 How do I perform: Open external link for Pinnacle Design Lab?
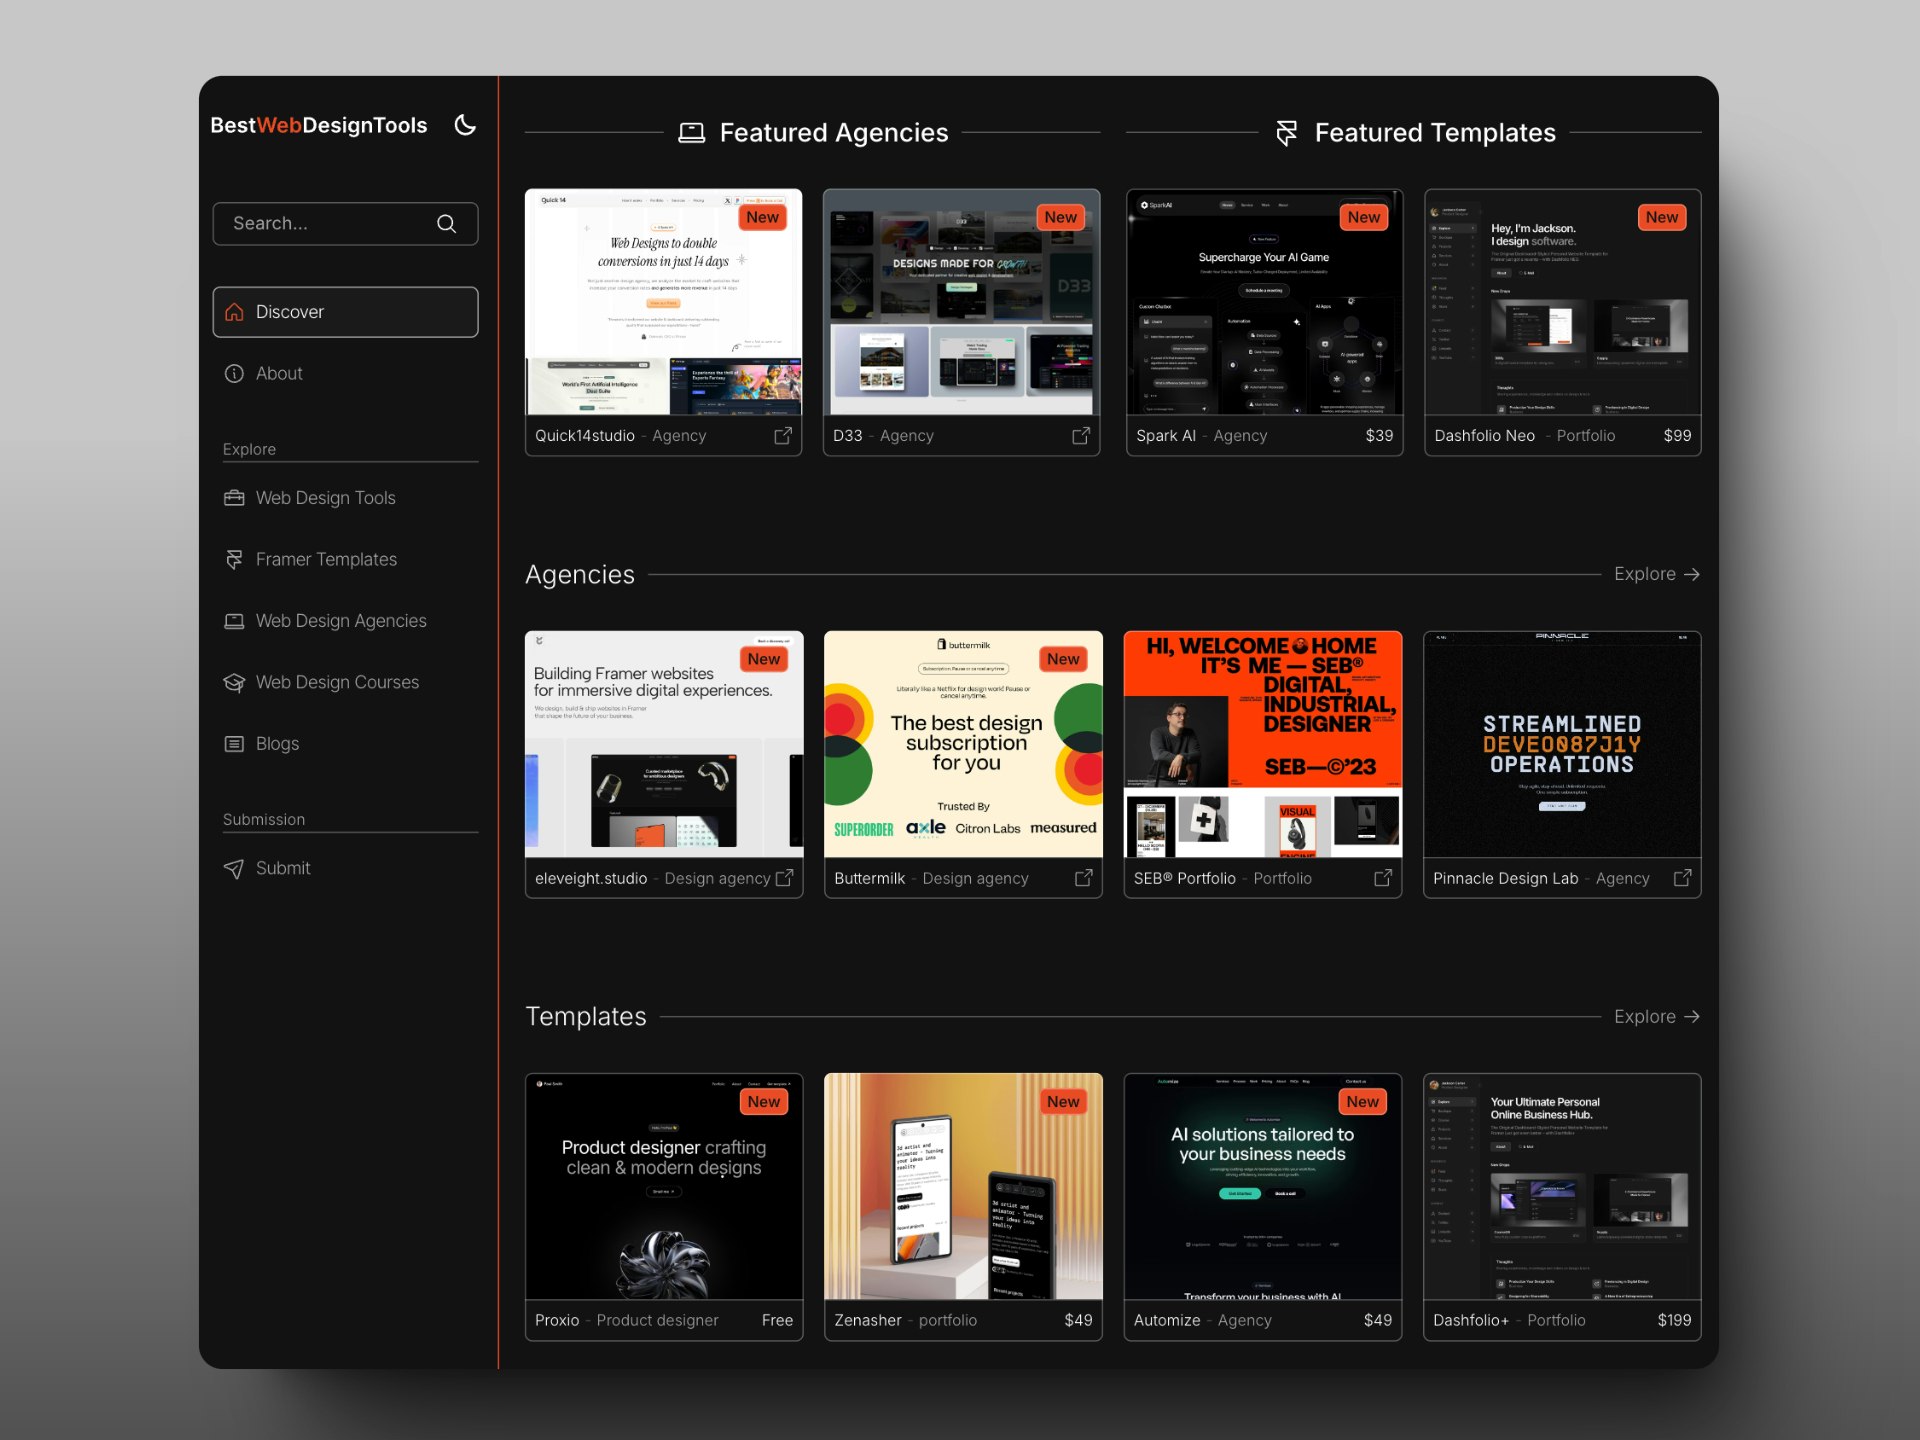coord(1682,878)
